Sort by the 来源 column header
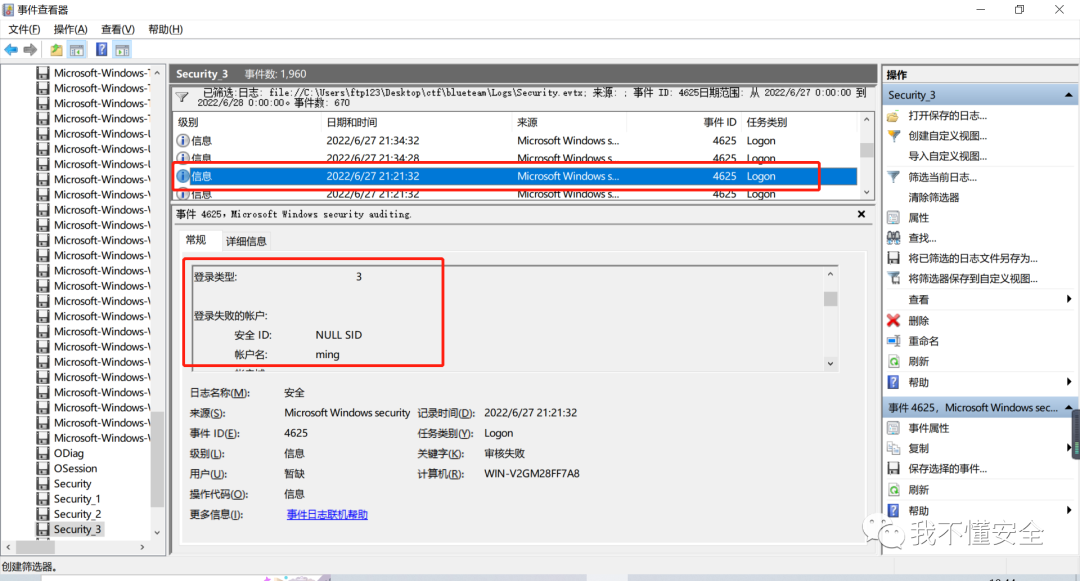1080x581 pixels. [570, 122]
